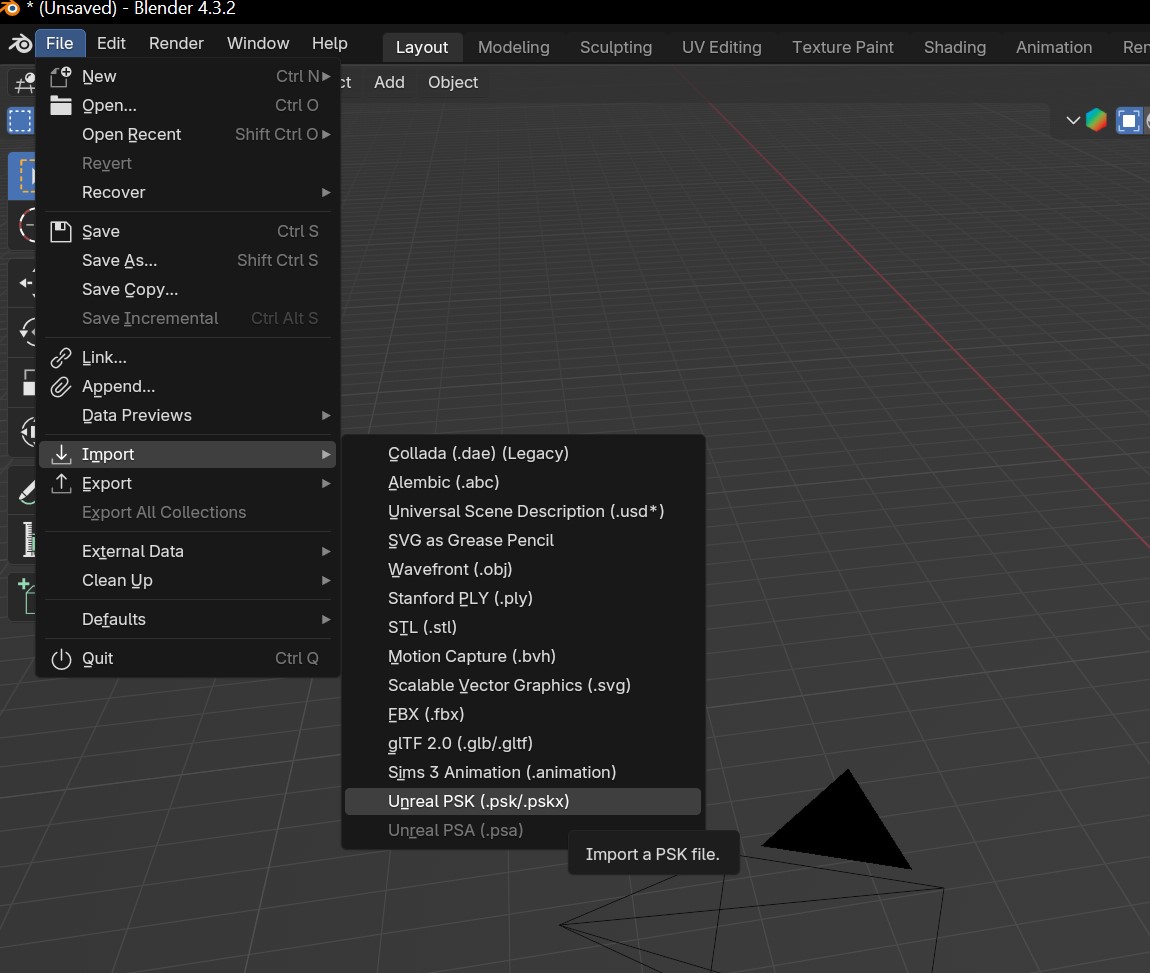This screenshot has width=1150, height=973.
Task: Click the Save floppy disk icon
Action: pyautogui.click(x=61, y=232)
